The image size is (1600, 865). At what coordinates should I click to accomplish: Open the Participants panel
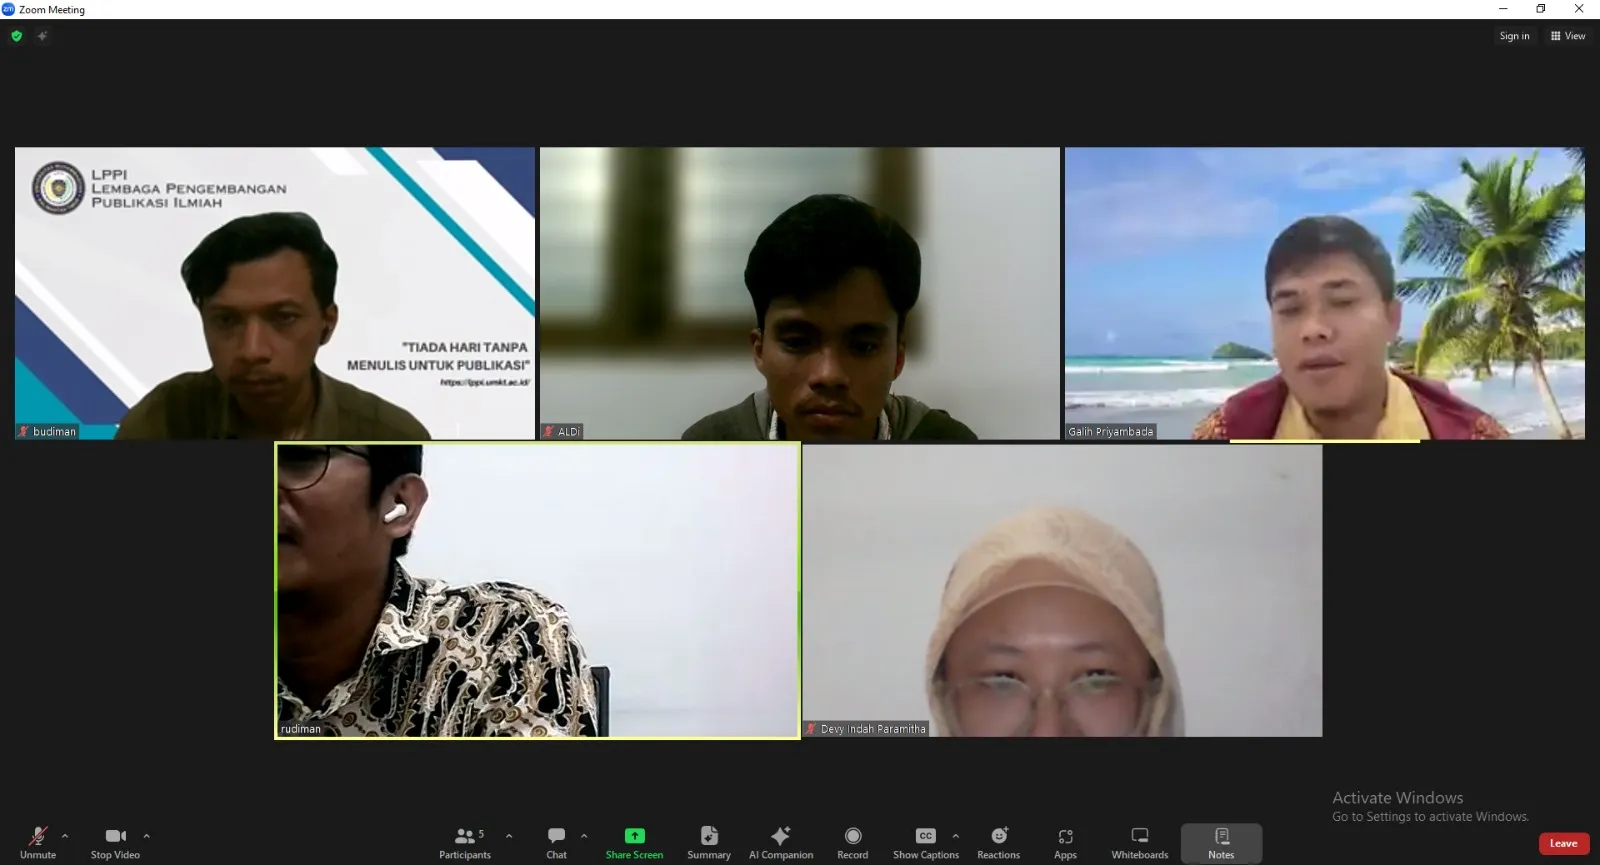point(465,842)
